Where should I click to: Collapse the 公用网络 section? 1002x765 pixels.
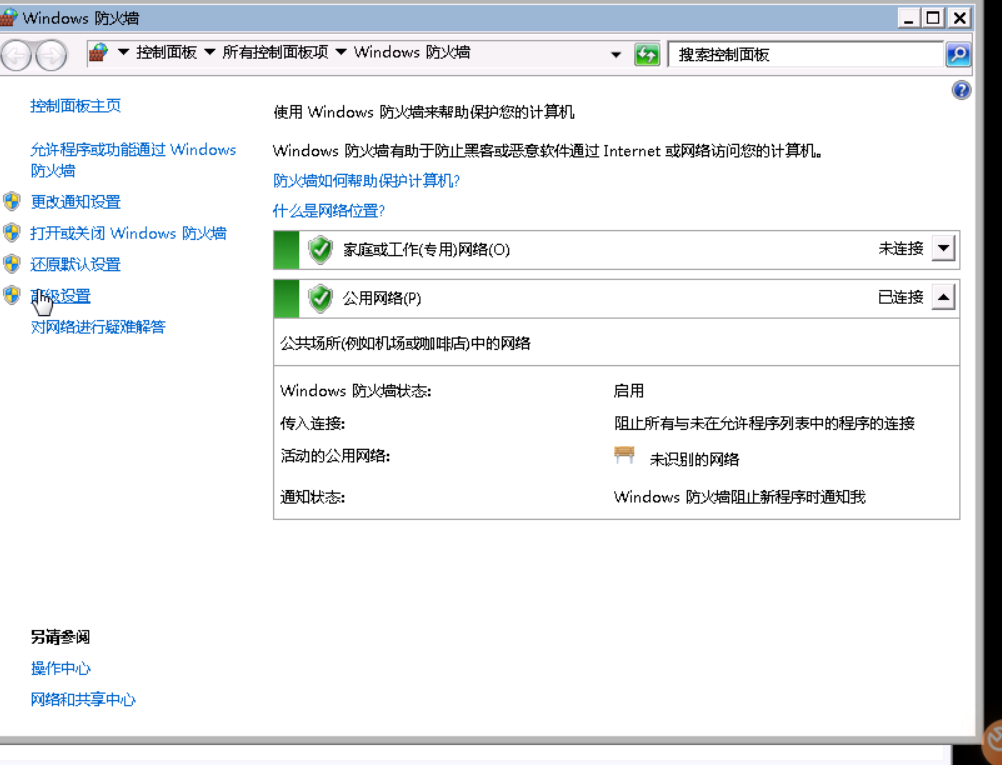tap(943, 297)
